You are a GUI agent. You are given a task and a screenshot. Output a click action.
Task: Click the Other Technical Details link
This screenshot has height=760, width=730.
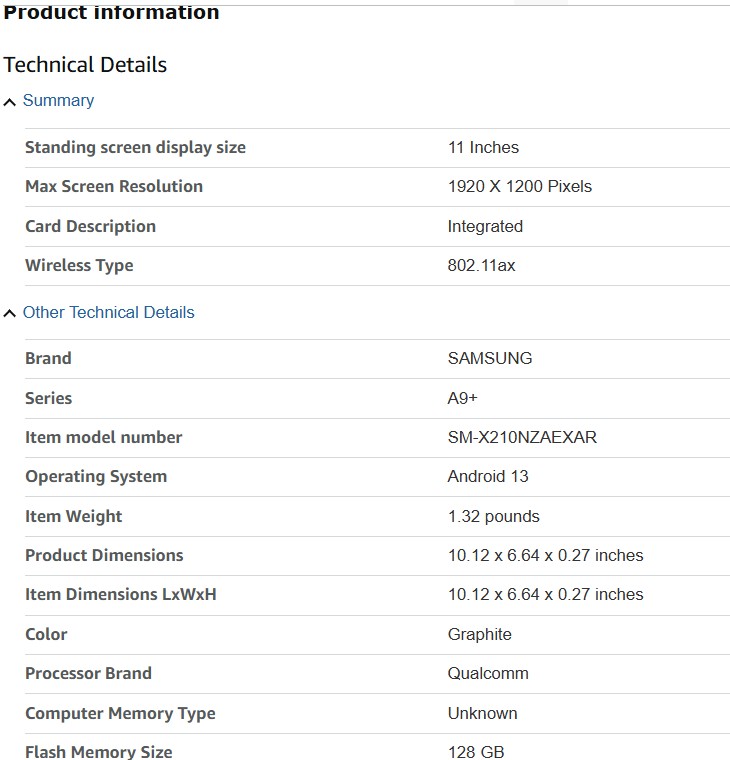point(108,313)
